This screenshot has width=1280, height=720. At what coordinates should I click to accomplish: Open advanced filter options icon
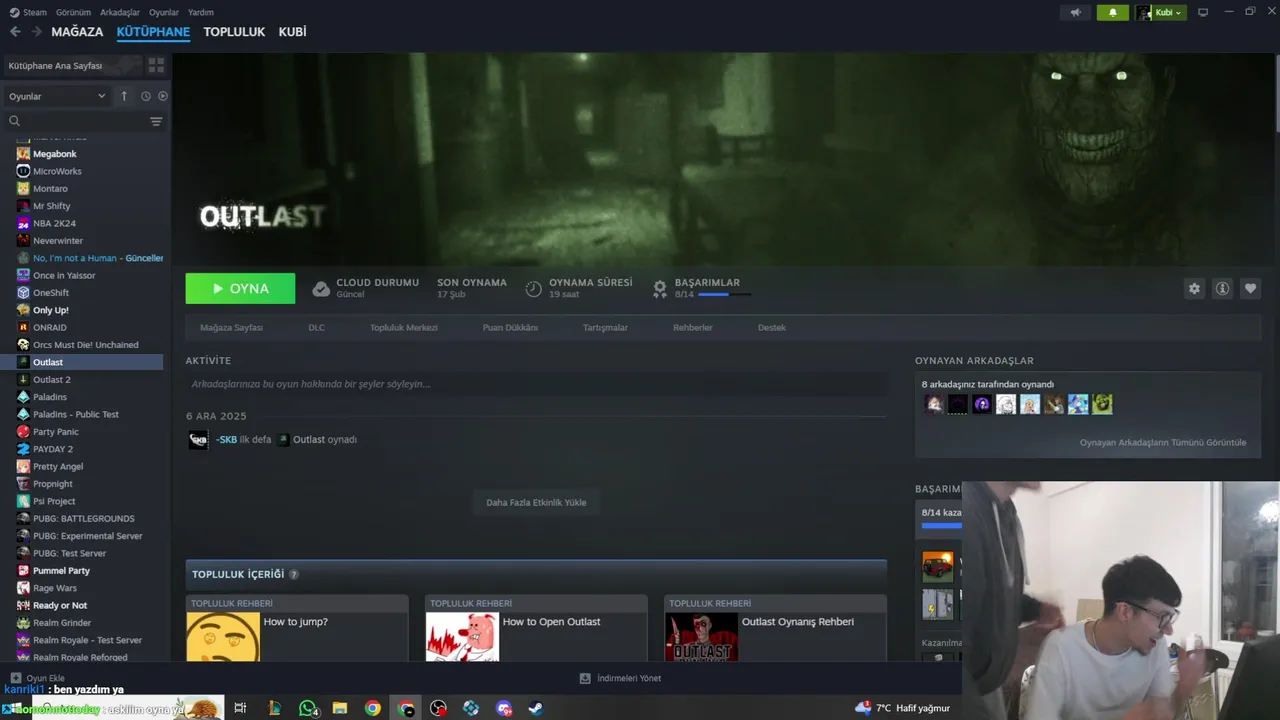(x=156, y=121)
